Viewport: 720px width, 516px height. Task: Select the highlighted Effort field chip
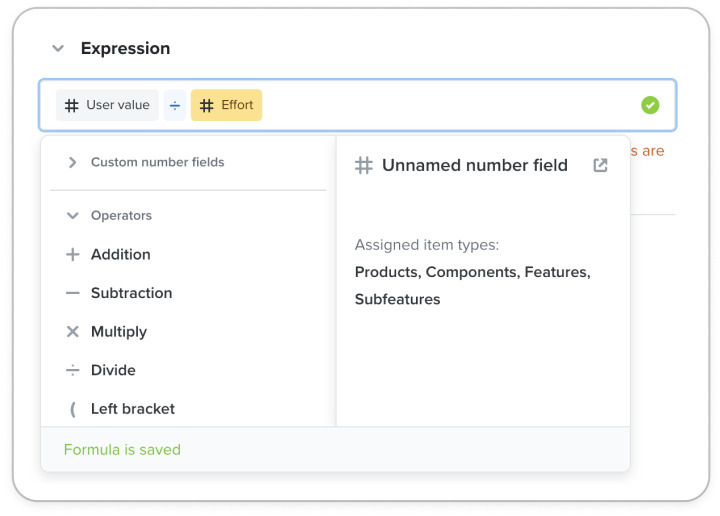pos(226,105)
